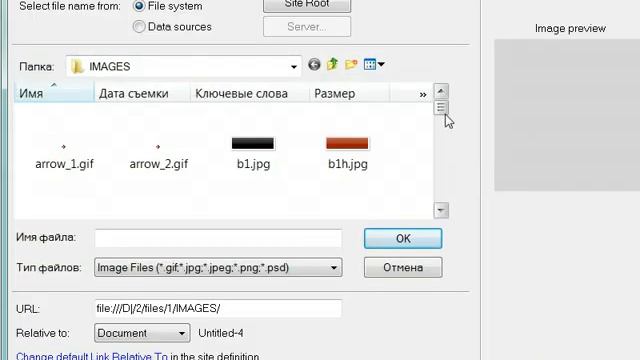
Task: Sort by Ключевые слова column header
Action: click(x=250, y=93)
